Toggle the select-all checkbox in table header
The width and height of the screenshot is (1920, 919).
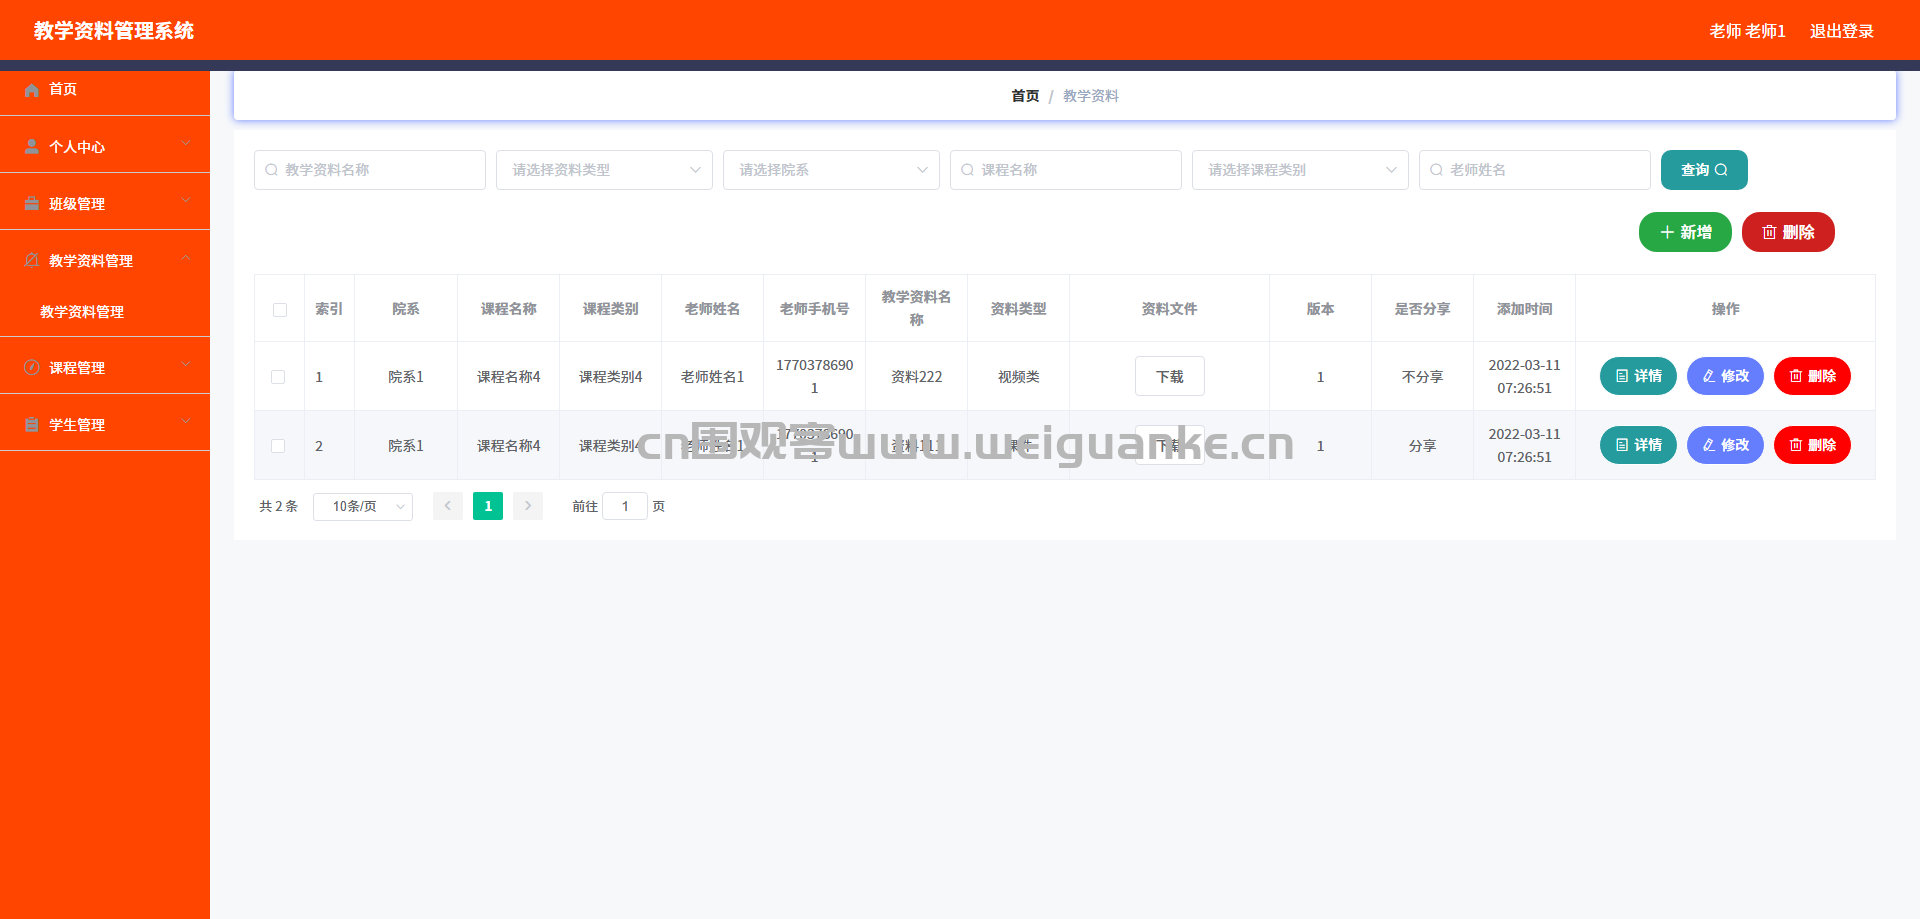coord(280,310)
